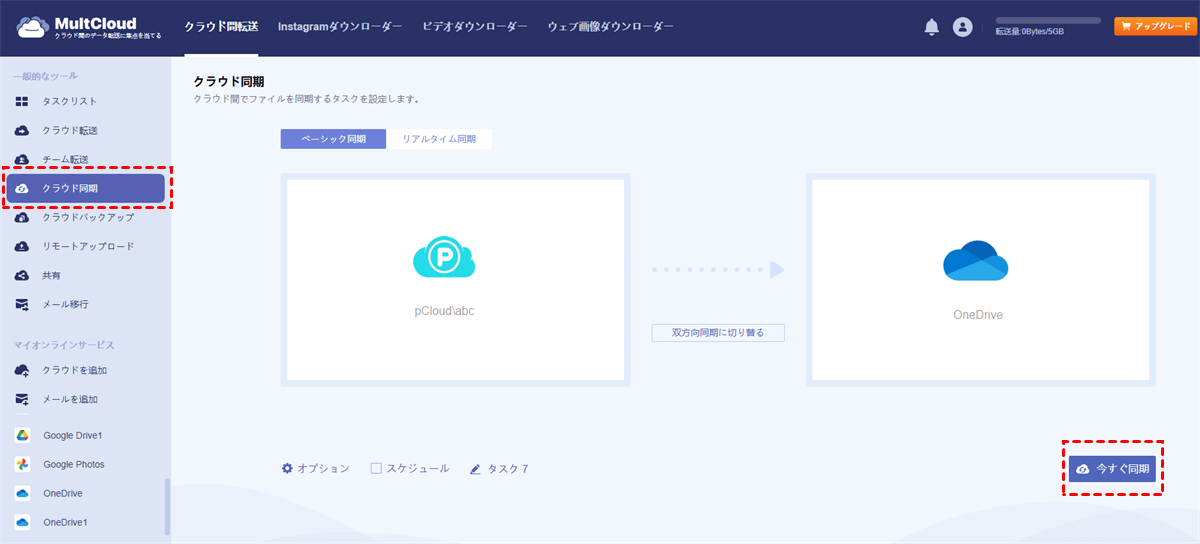Open the notification bell
Image resolution: width=1200 pixels, height=544 pixels.
(931, 27)
